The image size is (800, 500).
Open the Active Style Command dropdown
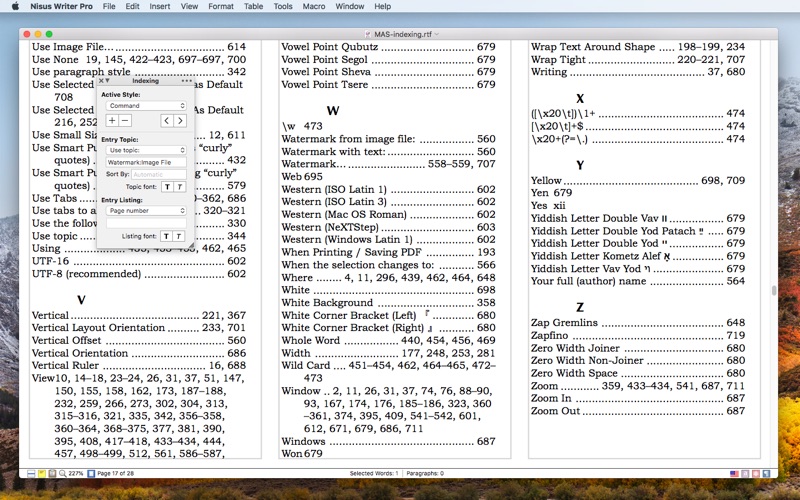(146, 105)
